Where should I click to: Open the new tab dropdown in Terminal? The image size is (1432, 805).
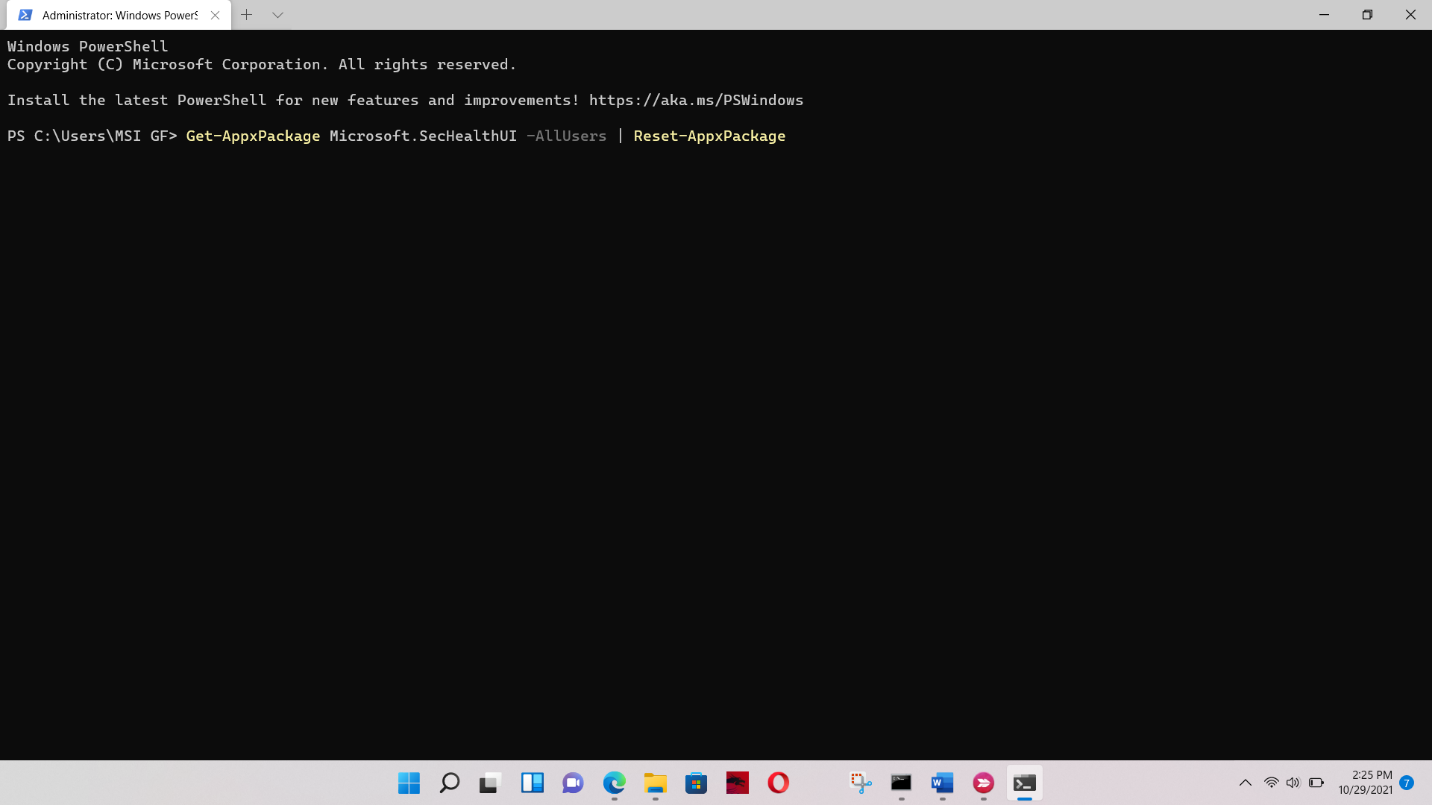(277, 15)
